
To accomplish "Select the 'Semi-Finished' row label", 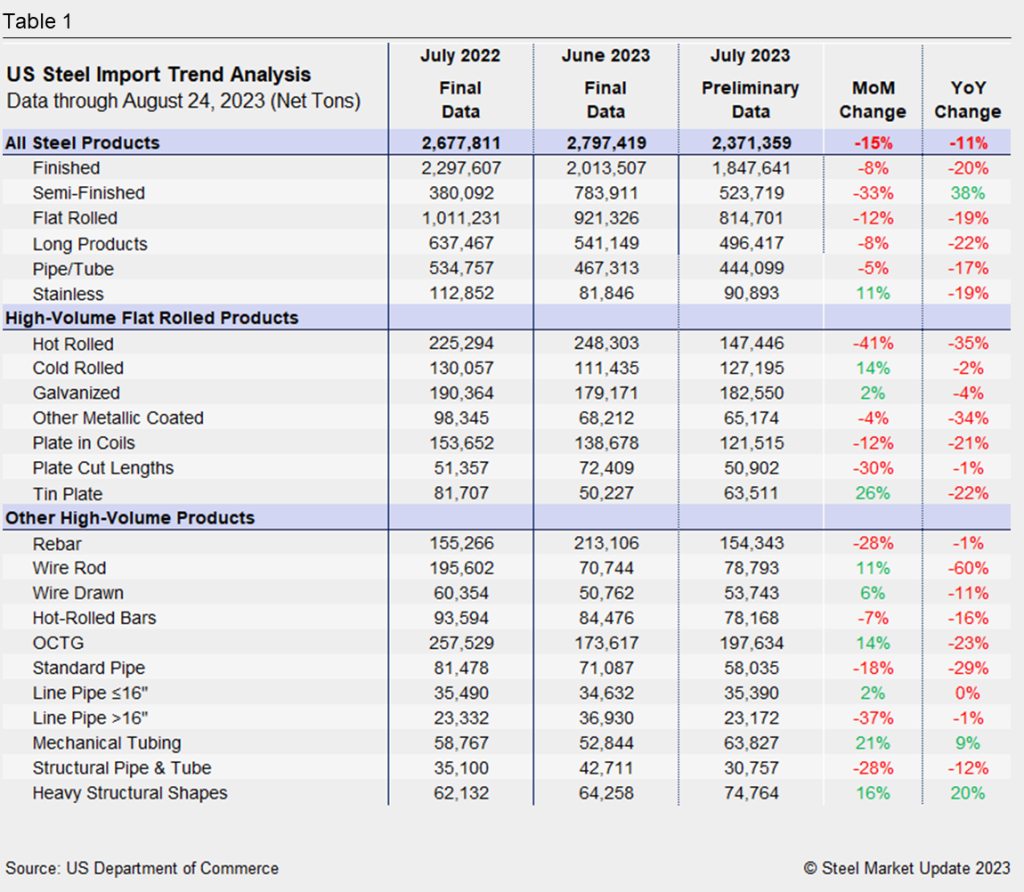I will (x=88, y=193).
